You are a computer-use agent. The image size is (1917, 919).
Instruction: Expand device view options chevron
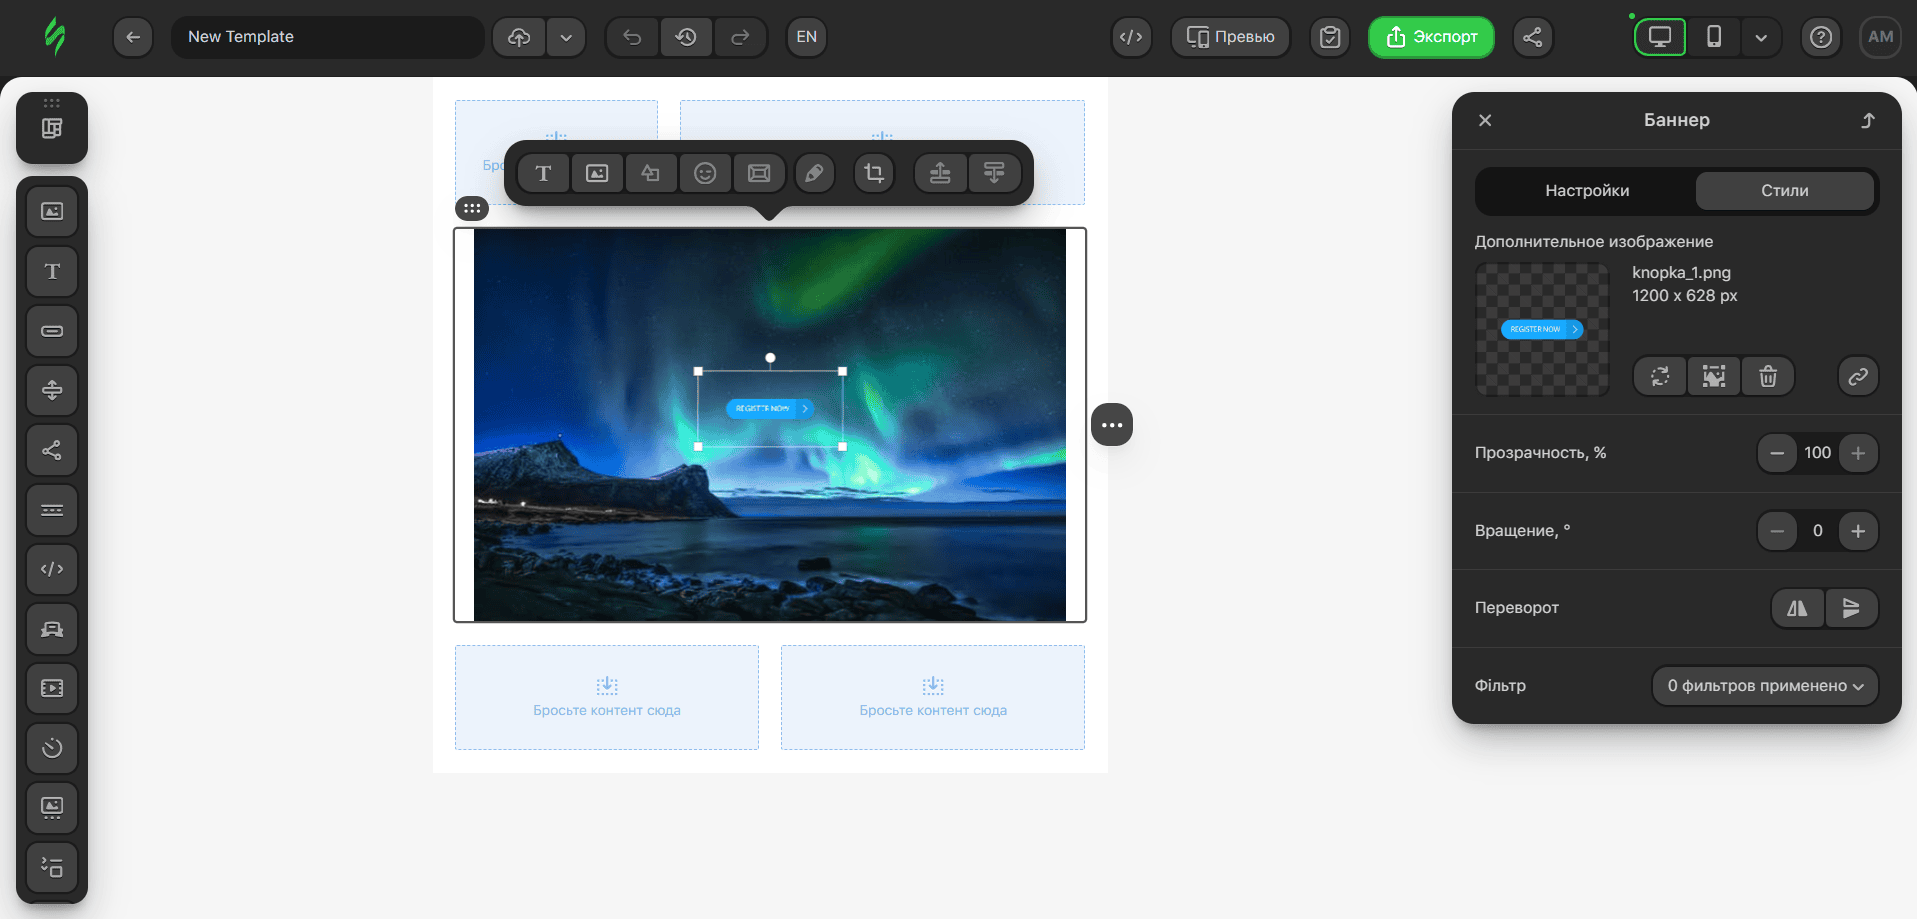click(1761, 37)
